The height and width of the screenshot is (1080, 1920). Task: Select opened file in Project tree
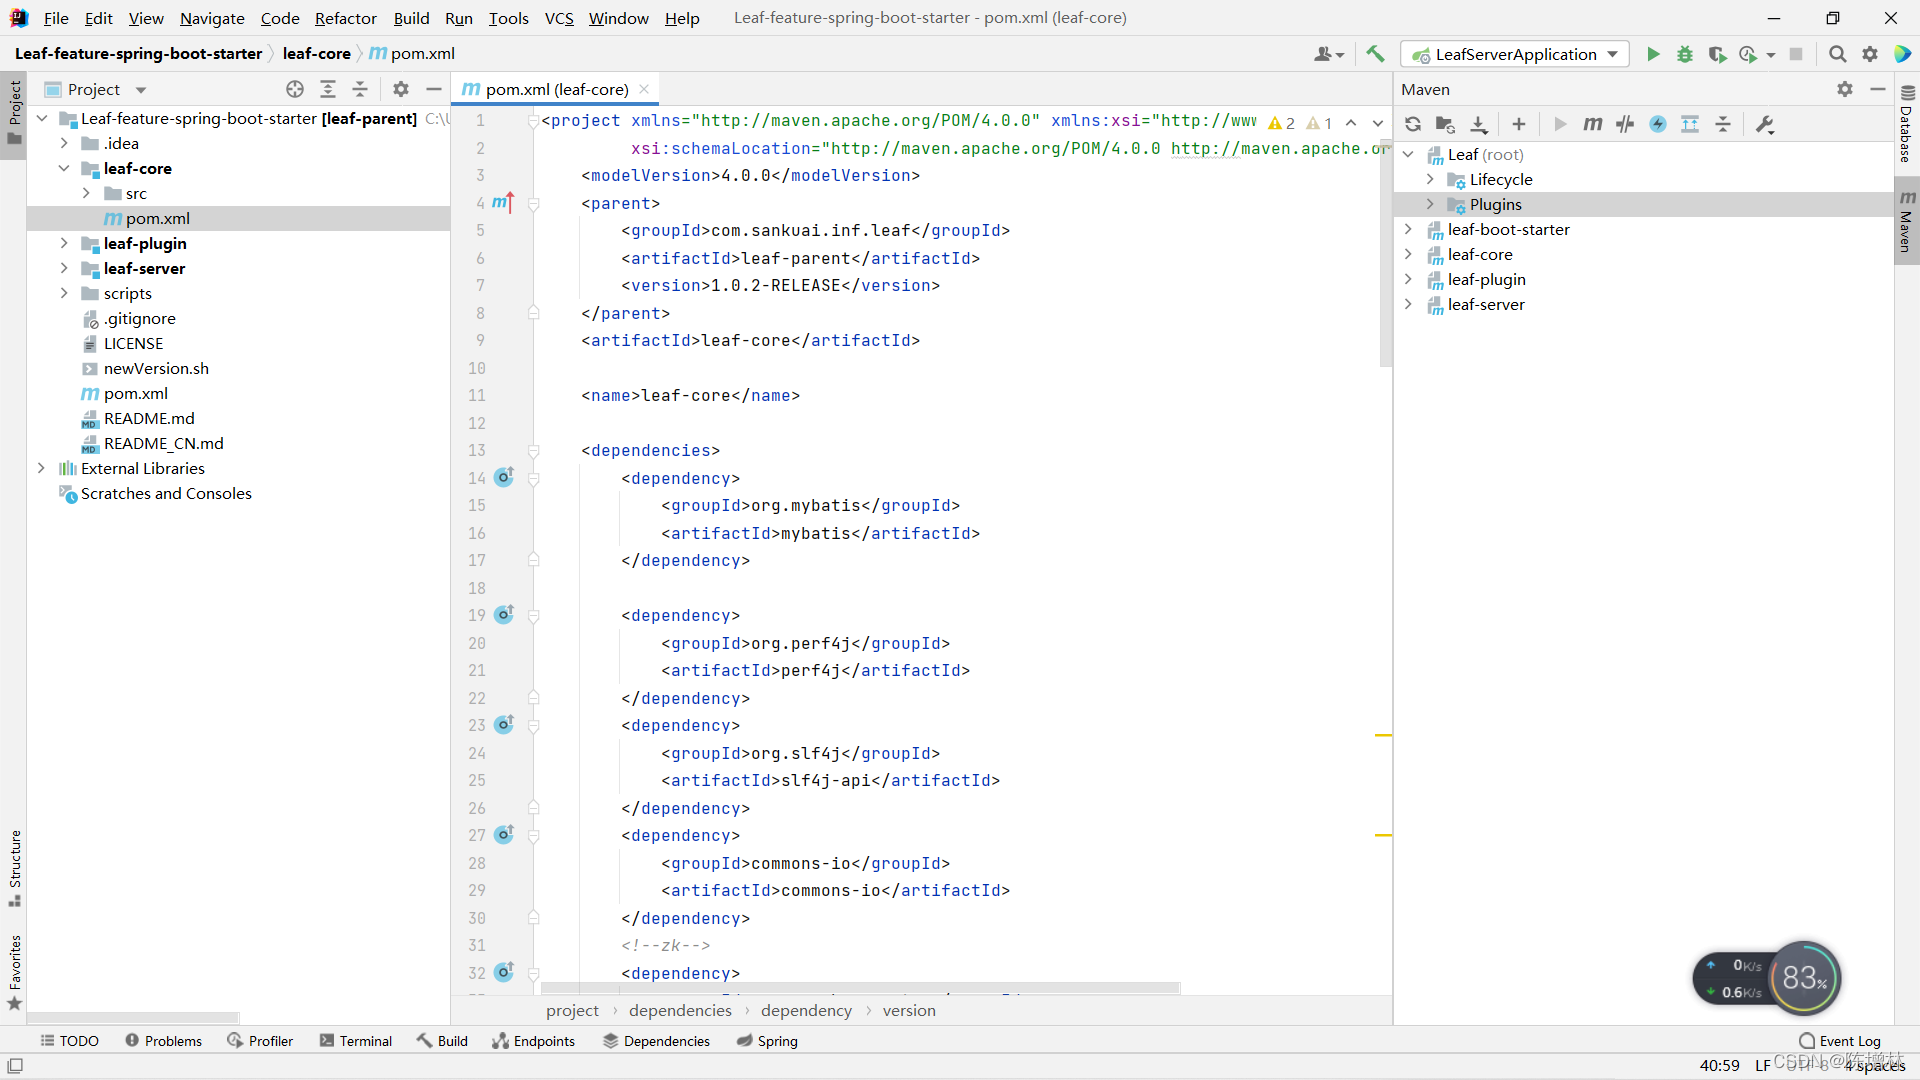pos(295,89)
